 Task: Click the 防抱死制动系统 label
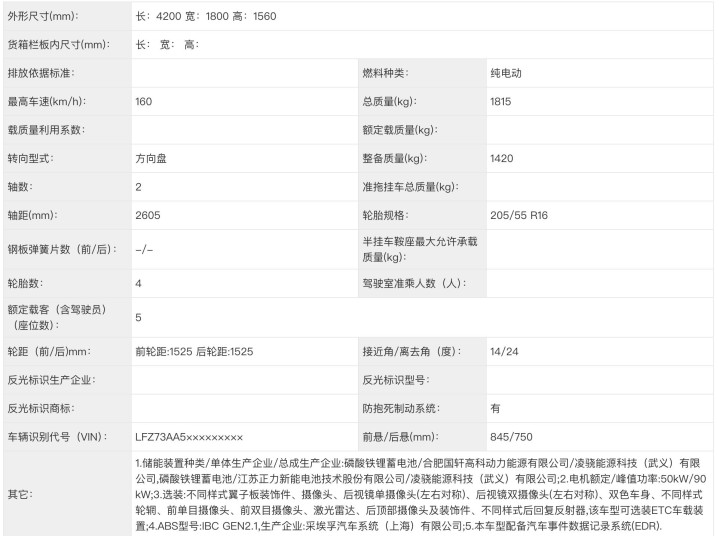401,409
